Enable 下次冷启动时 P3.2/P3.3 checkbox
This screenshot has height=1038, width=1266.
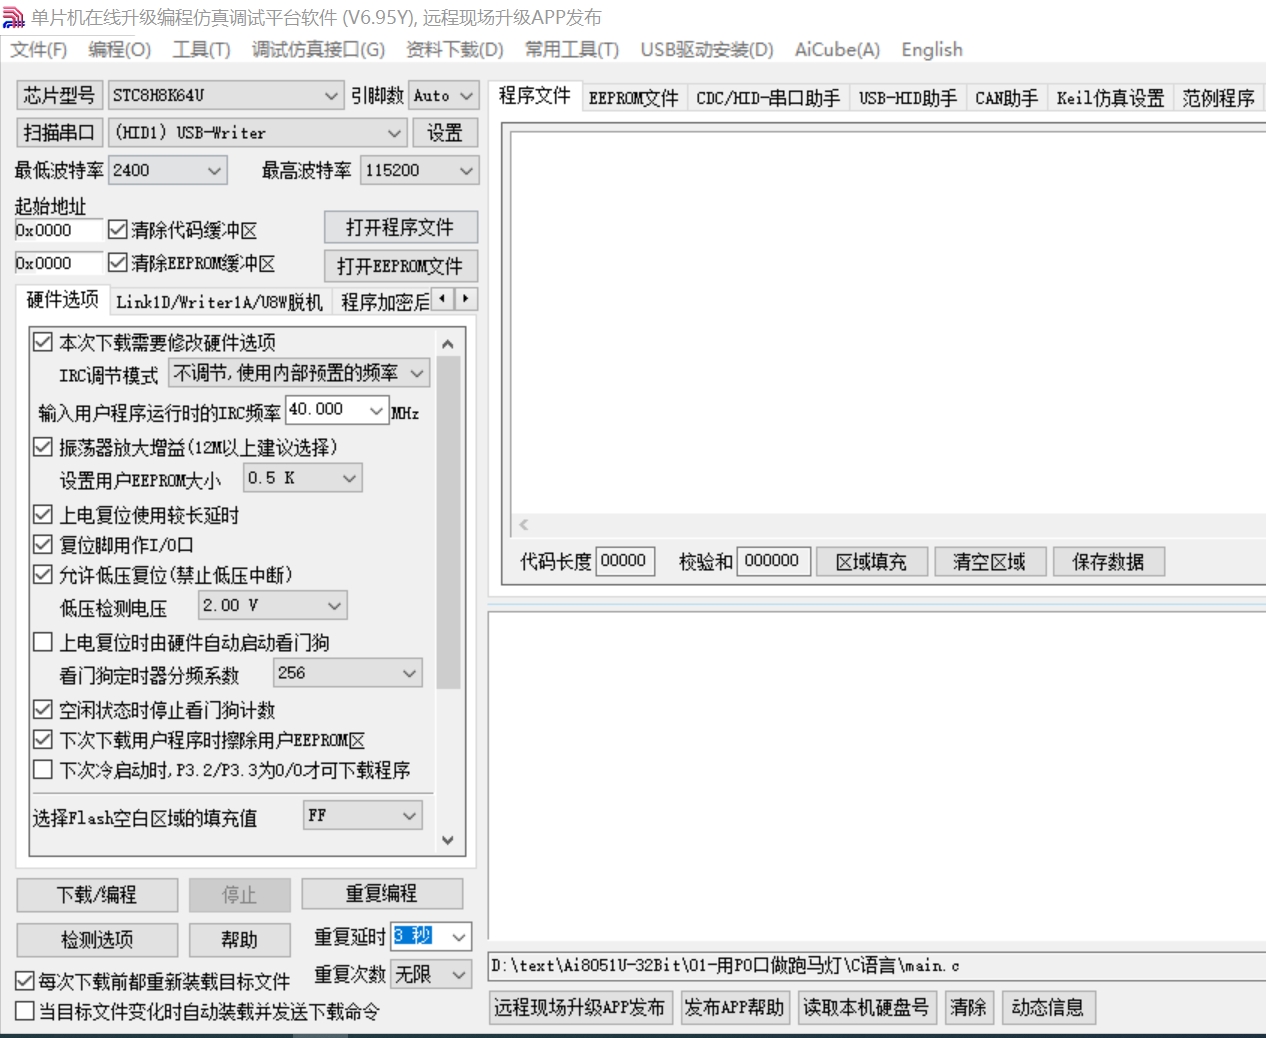coord(43,770)
